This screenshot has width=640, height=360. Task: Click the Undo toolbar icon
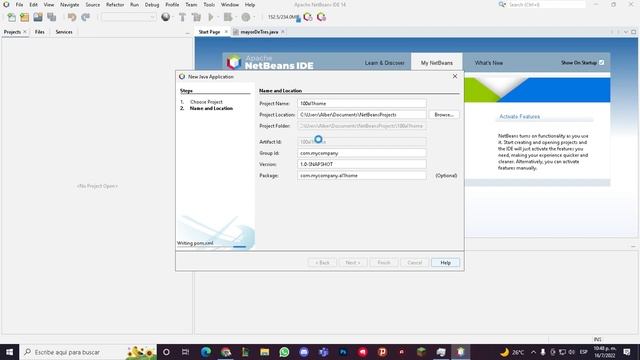click(x=72, y=17)
